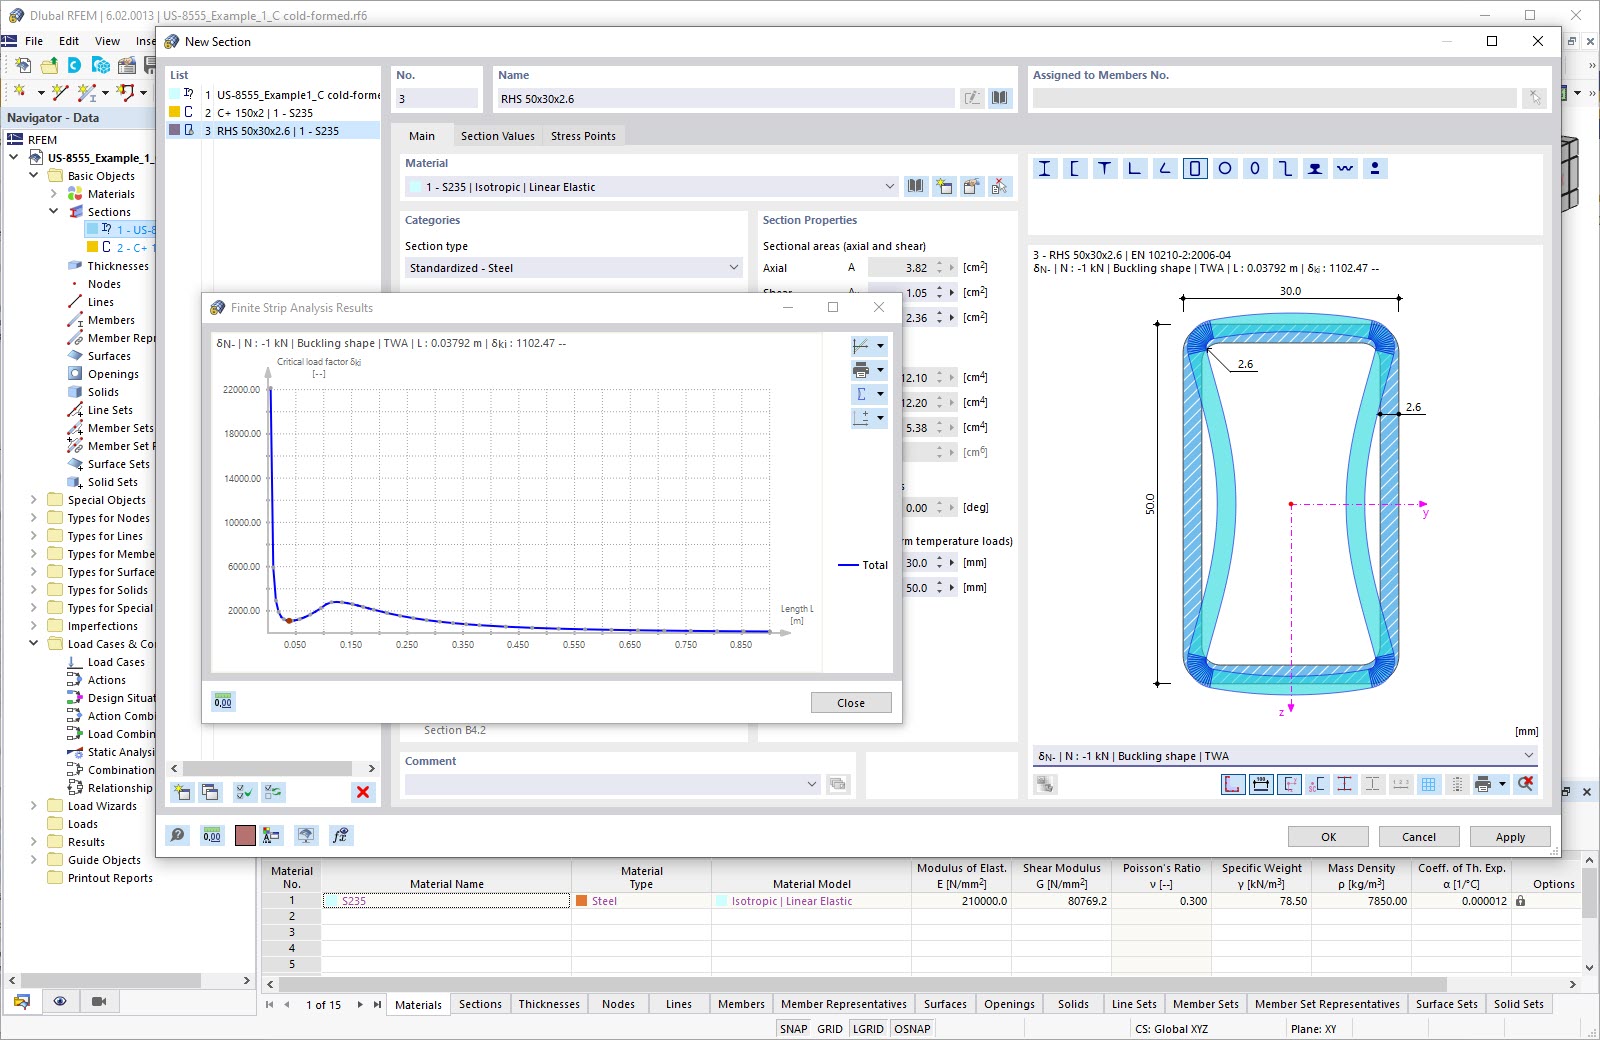1600x1040 pixels.
Task: Select the I-section shape icon
Action: click(x=1045, y=169)
